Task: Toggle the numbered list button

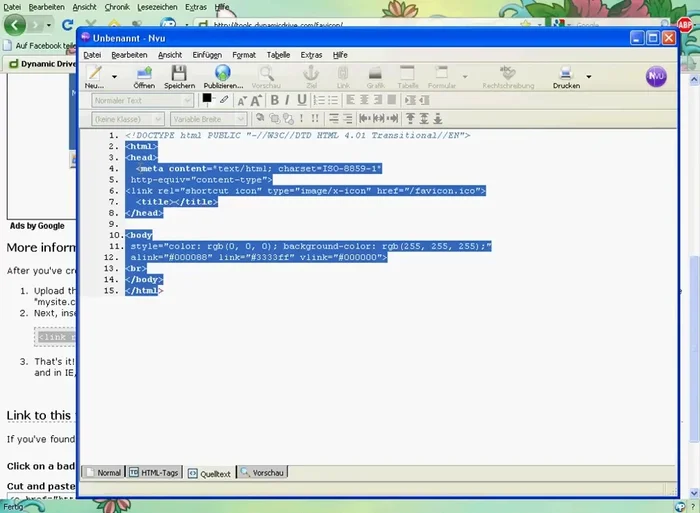Action: coord(319,100)
